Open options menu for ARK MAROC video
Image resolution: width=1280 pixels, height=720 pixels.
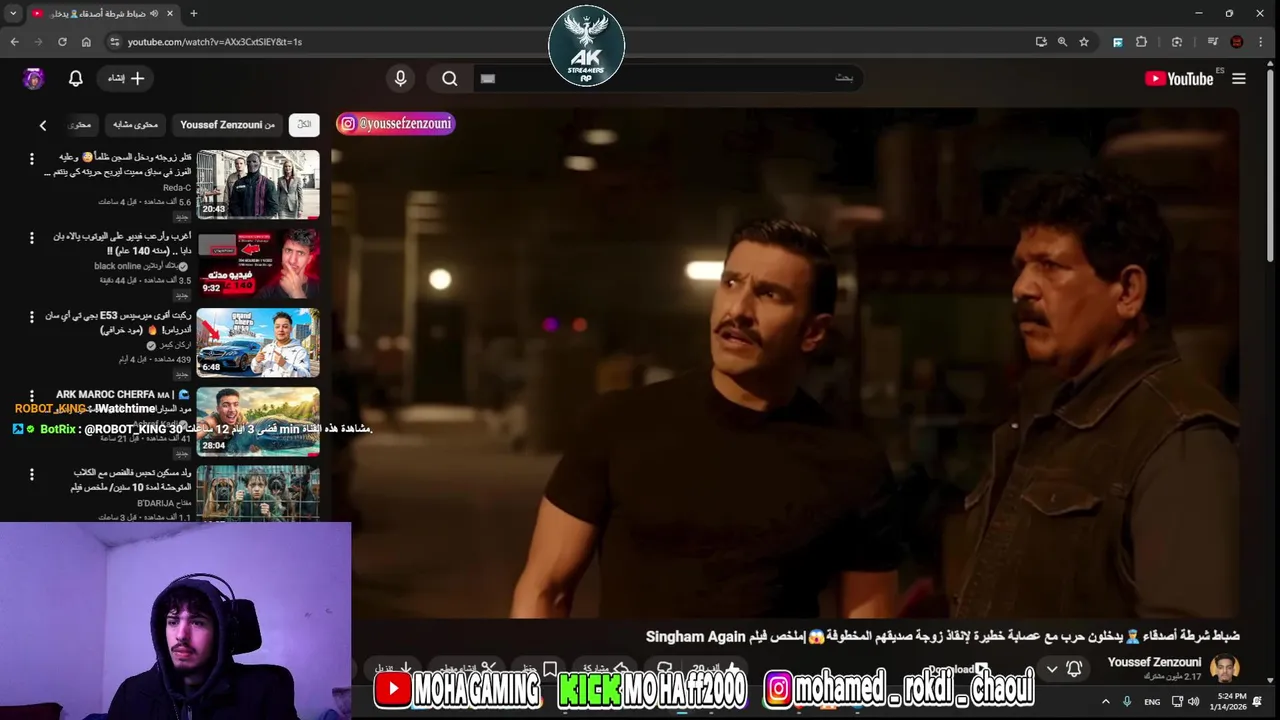[x=31, y=396]
